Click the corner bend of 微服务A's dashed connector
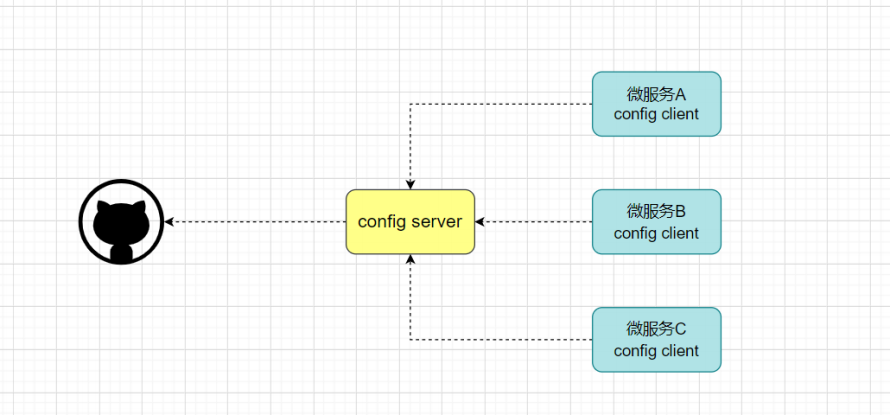The width and height of the screenshot is (890, 415). tap(410, 104)
